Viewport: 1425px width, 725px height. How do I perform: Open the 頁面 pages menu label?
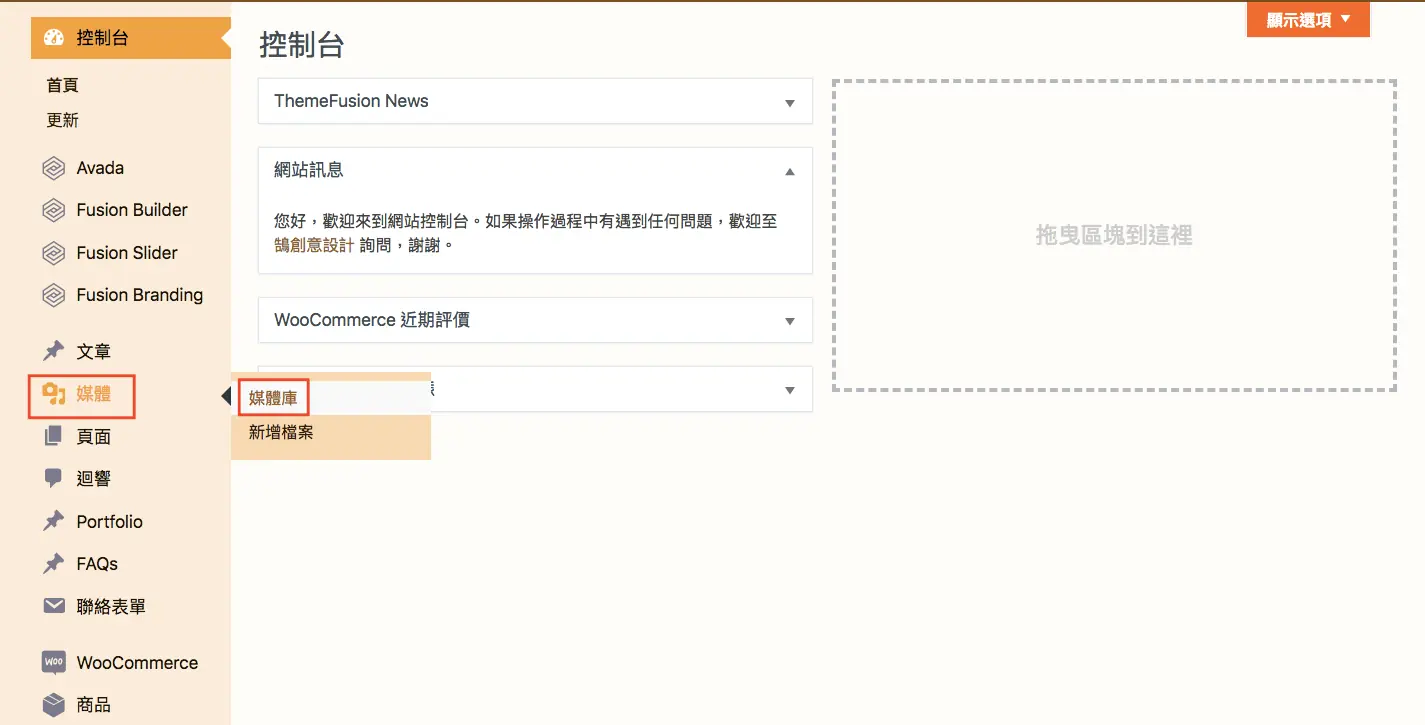94,437
